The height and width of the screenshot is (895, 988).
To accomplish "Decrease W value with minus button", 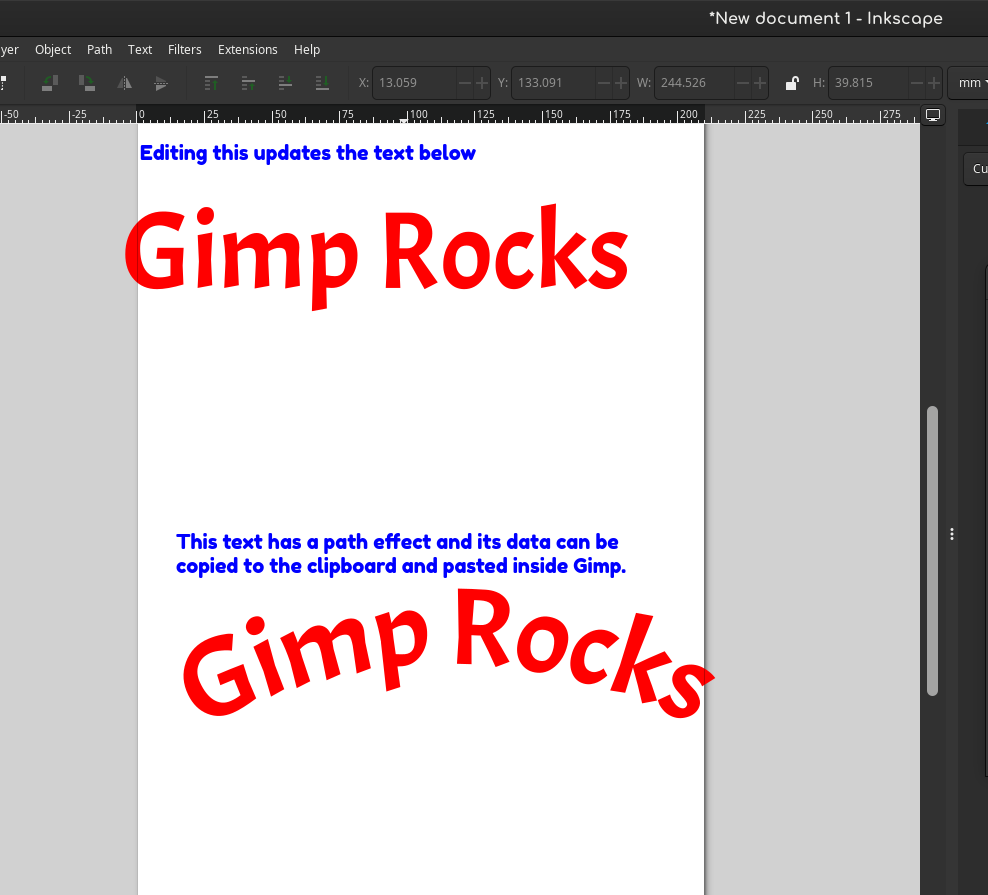I will pyautogui.click(x=743, y=83).
